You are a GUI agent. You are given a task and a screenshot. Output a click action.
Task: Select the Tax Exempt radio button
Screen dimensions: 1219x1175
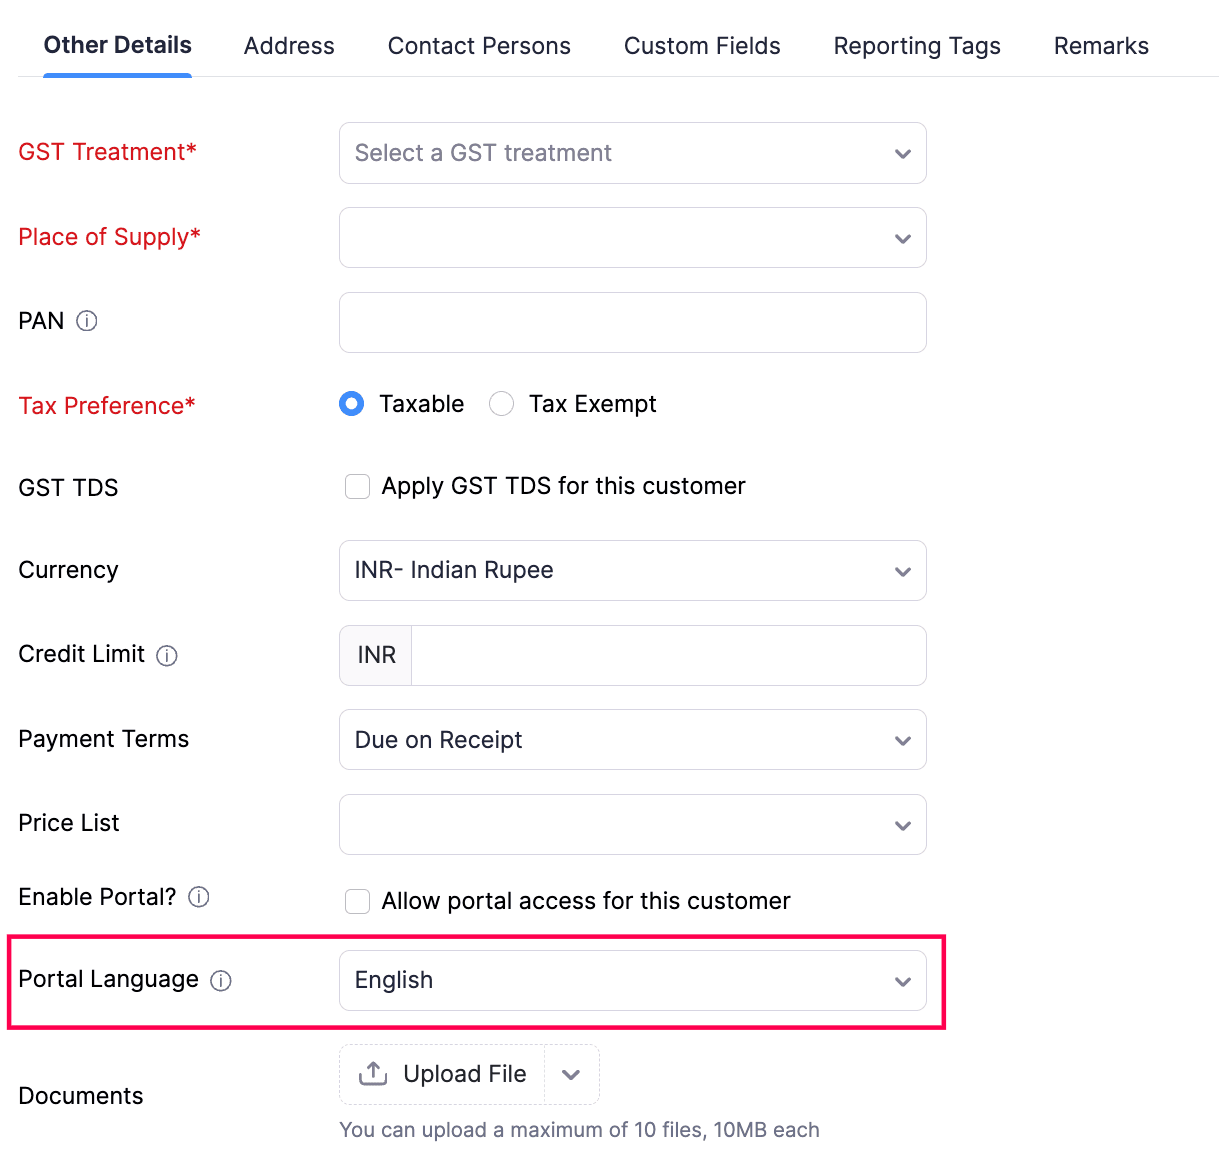click(501, 403)
